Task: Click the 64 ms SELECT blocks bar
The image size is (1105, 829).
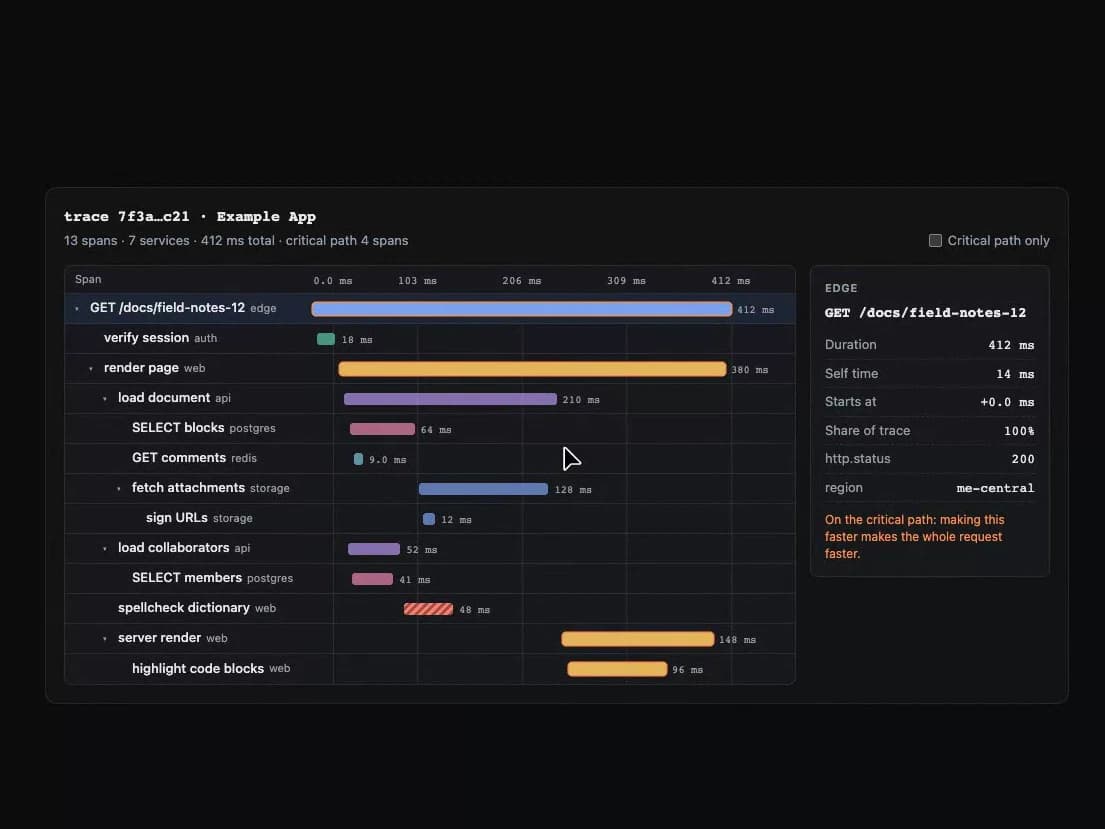Action: (382, 429)
